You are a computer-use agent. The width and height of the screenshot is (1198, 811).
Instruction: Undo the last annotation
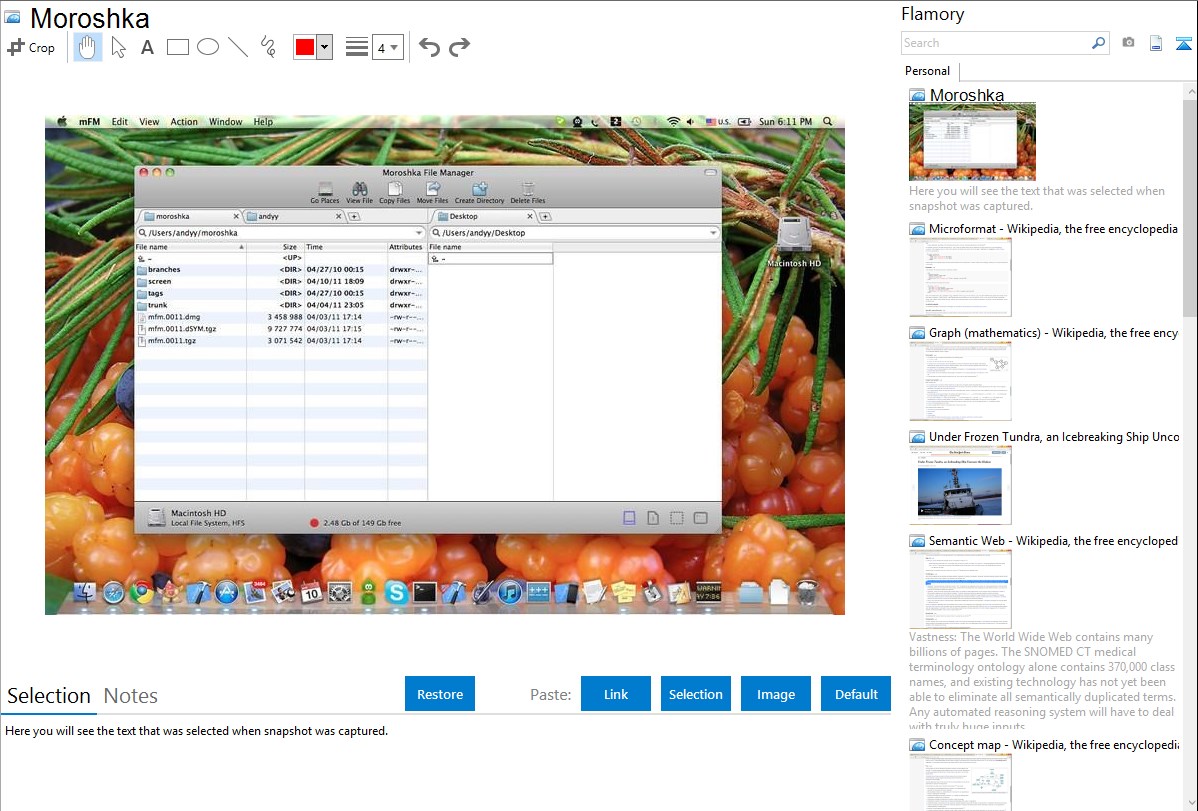[x=429, y=47]
